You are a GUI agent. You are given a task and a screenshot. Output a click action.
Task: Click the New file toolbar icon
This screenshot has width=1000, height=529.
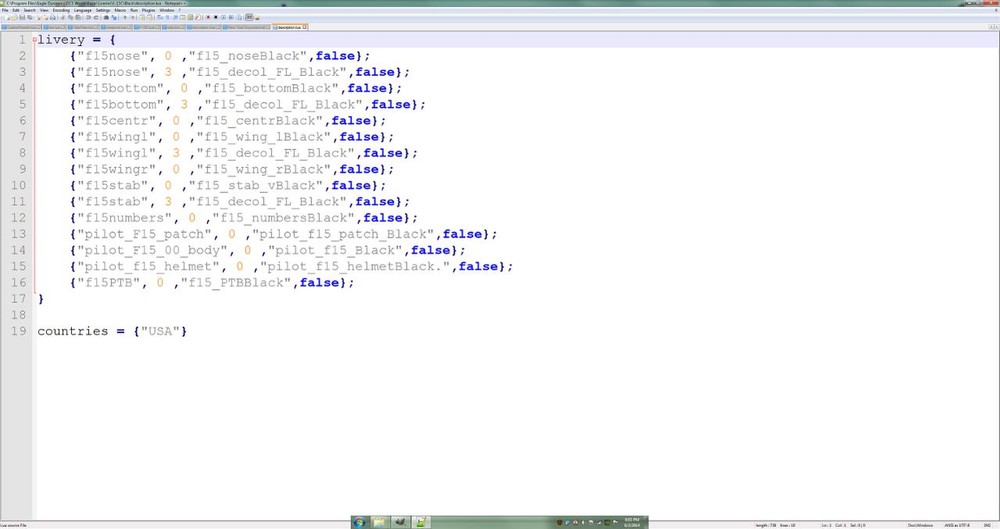coord(7,17)
